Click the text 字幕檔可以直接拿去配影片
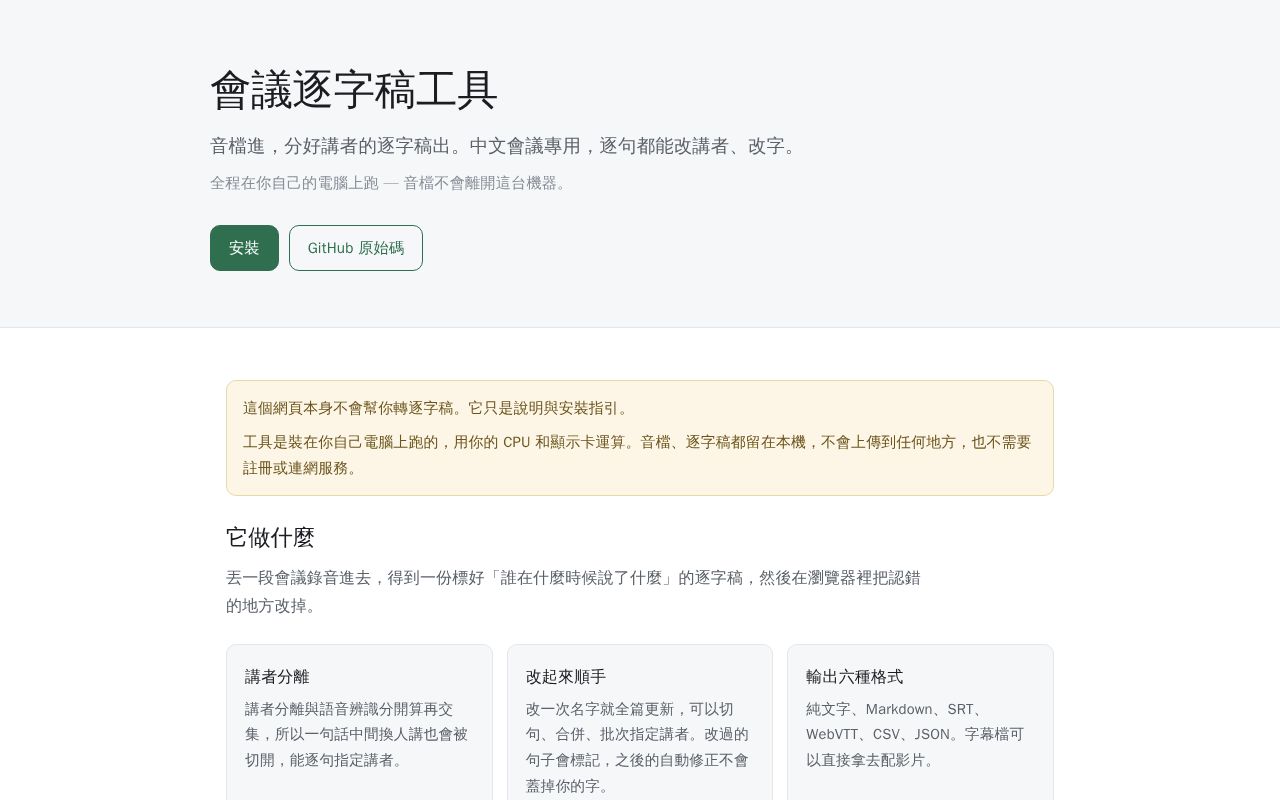 click(x=915, y=747)
